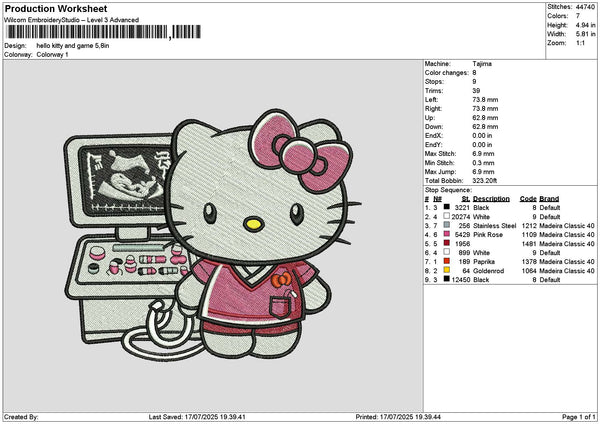Click the Machine value Tajima

[x=482, y=64]
